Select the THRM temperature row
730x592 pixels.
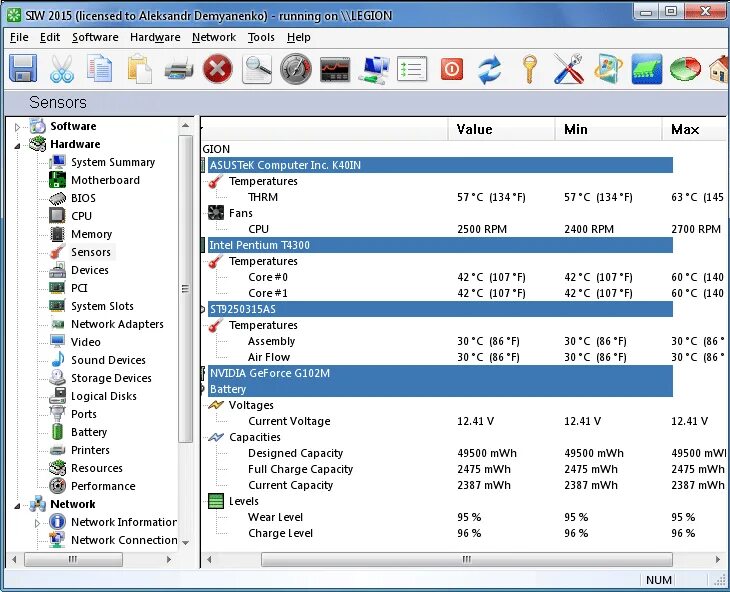(463, 197)
